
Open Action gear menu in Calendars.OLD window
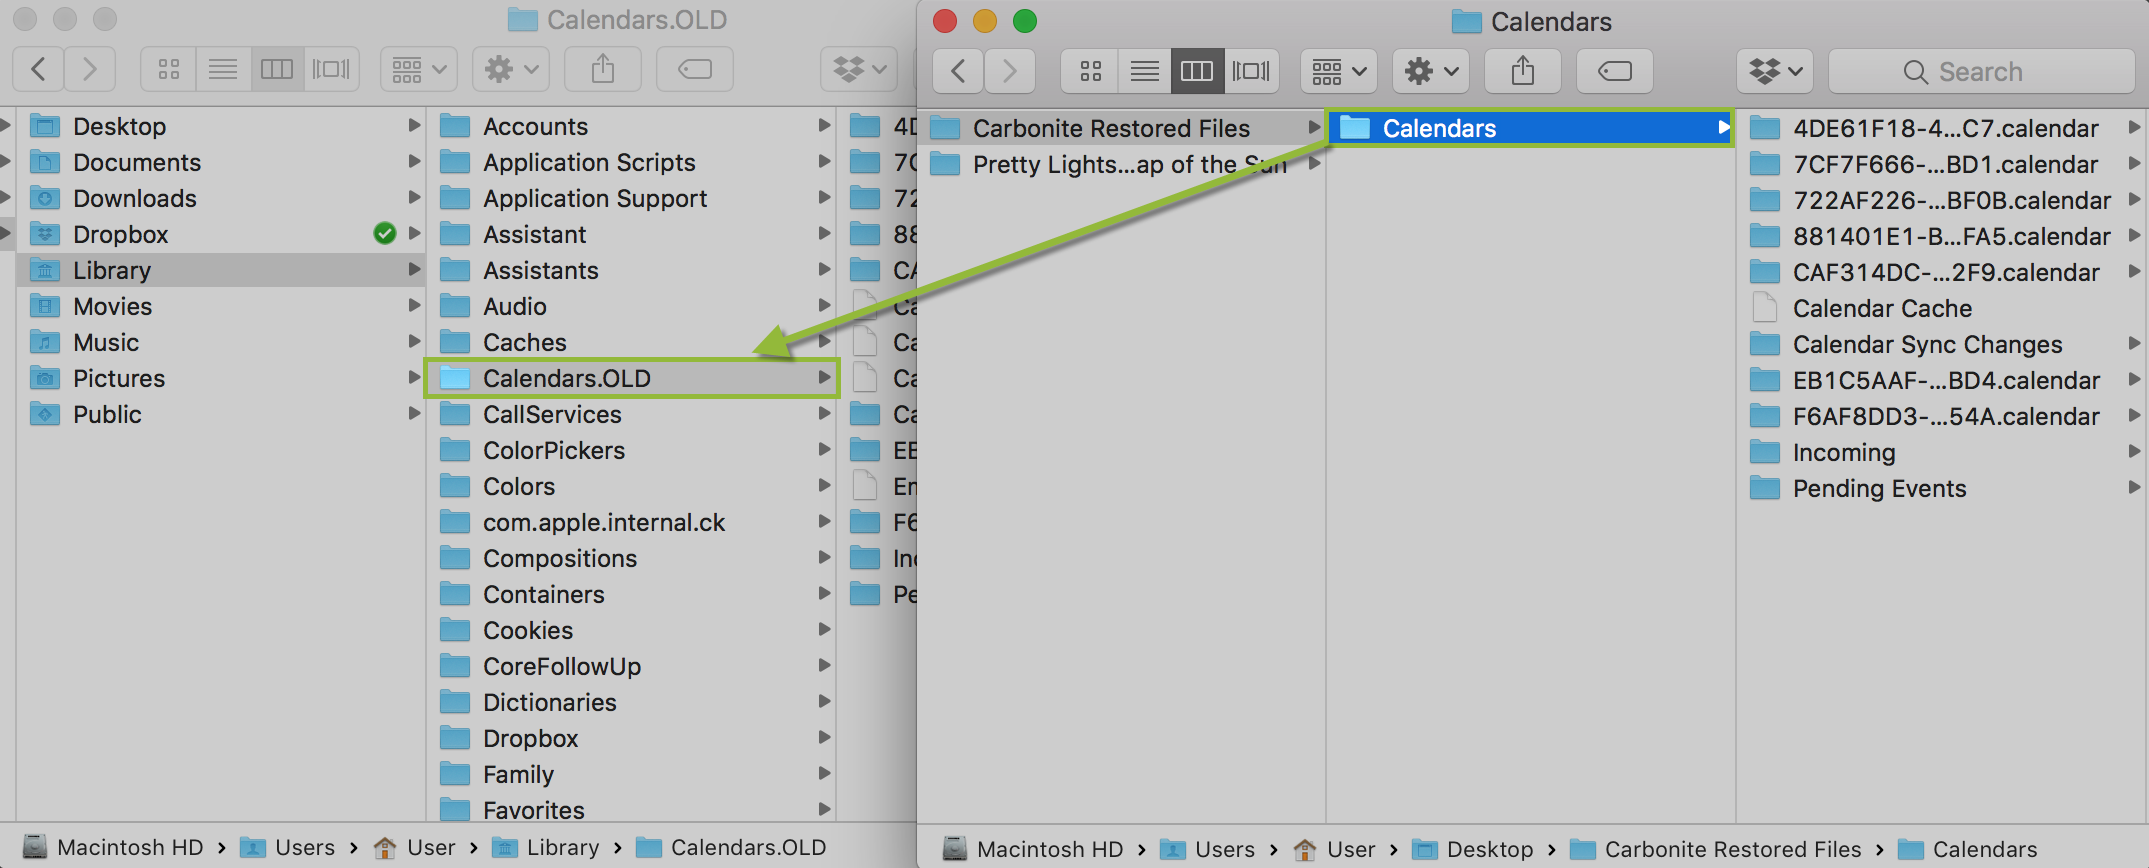tap(511, 69)
